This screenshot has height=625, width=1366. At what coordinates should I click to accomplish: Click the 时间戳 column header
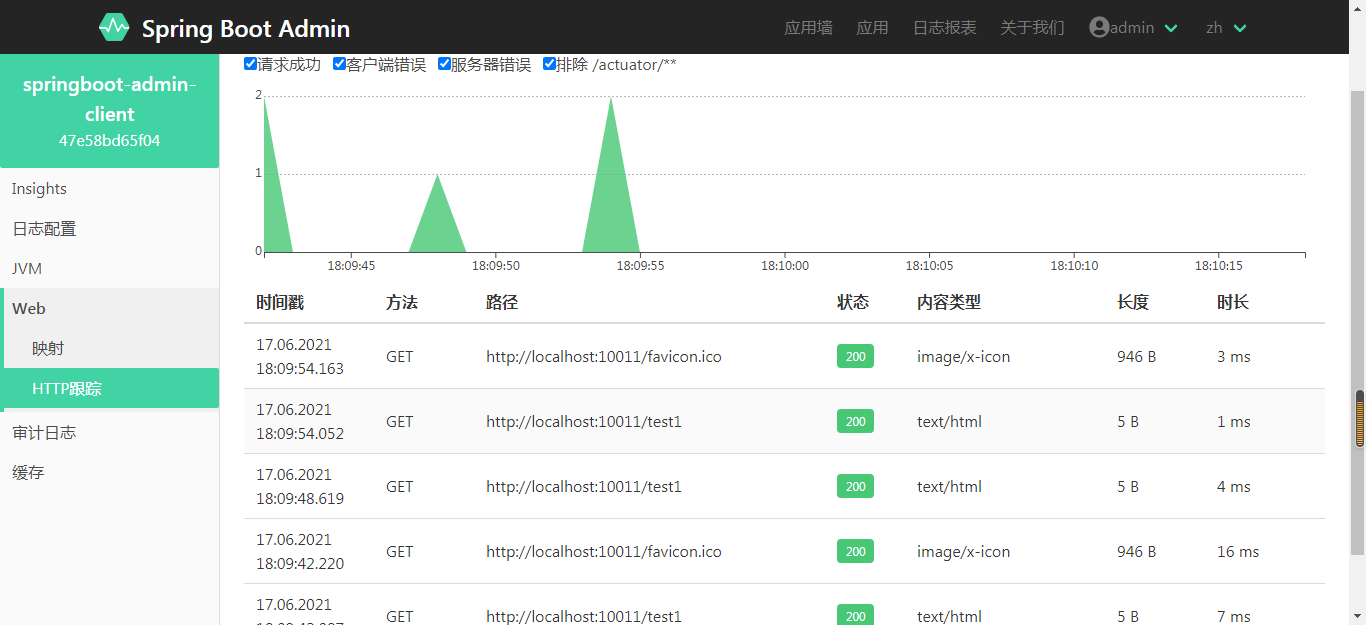(279, 302)
